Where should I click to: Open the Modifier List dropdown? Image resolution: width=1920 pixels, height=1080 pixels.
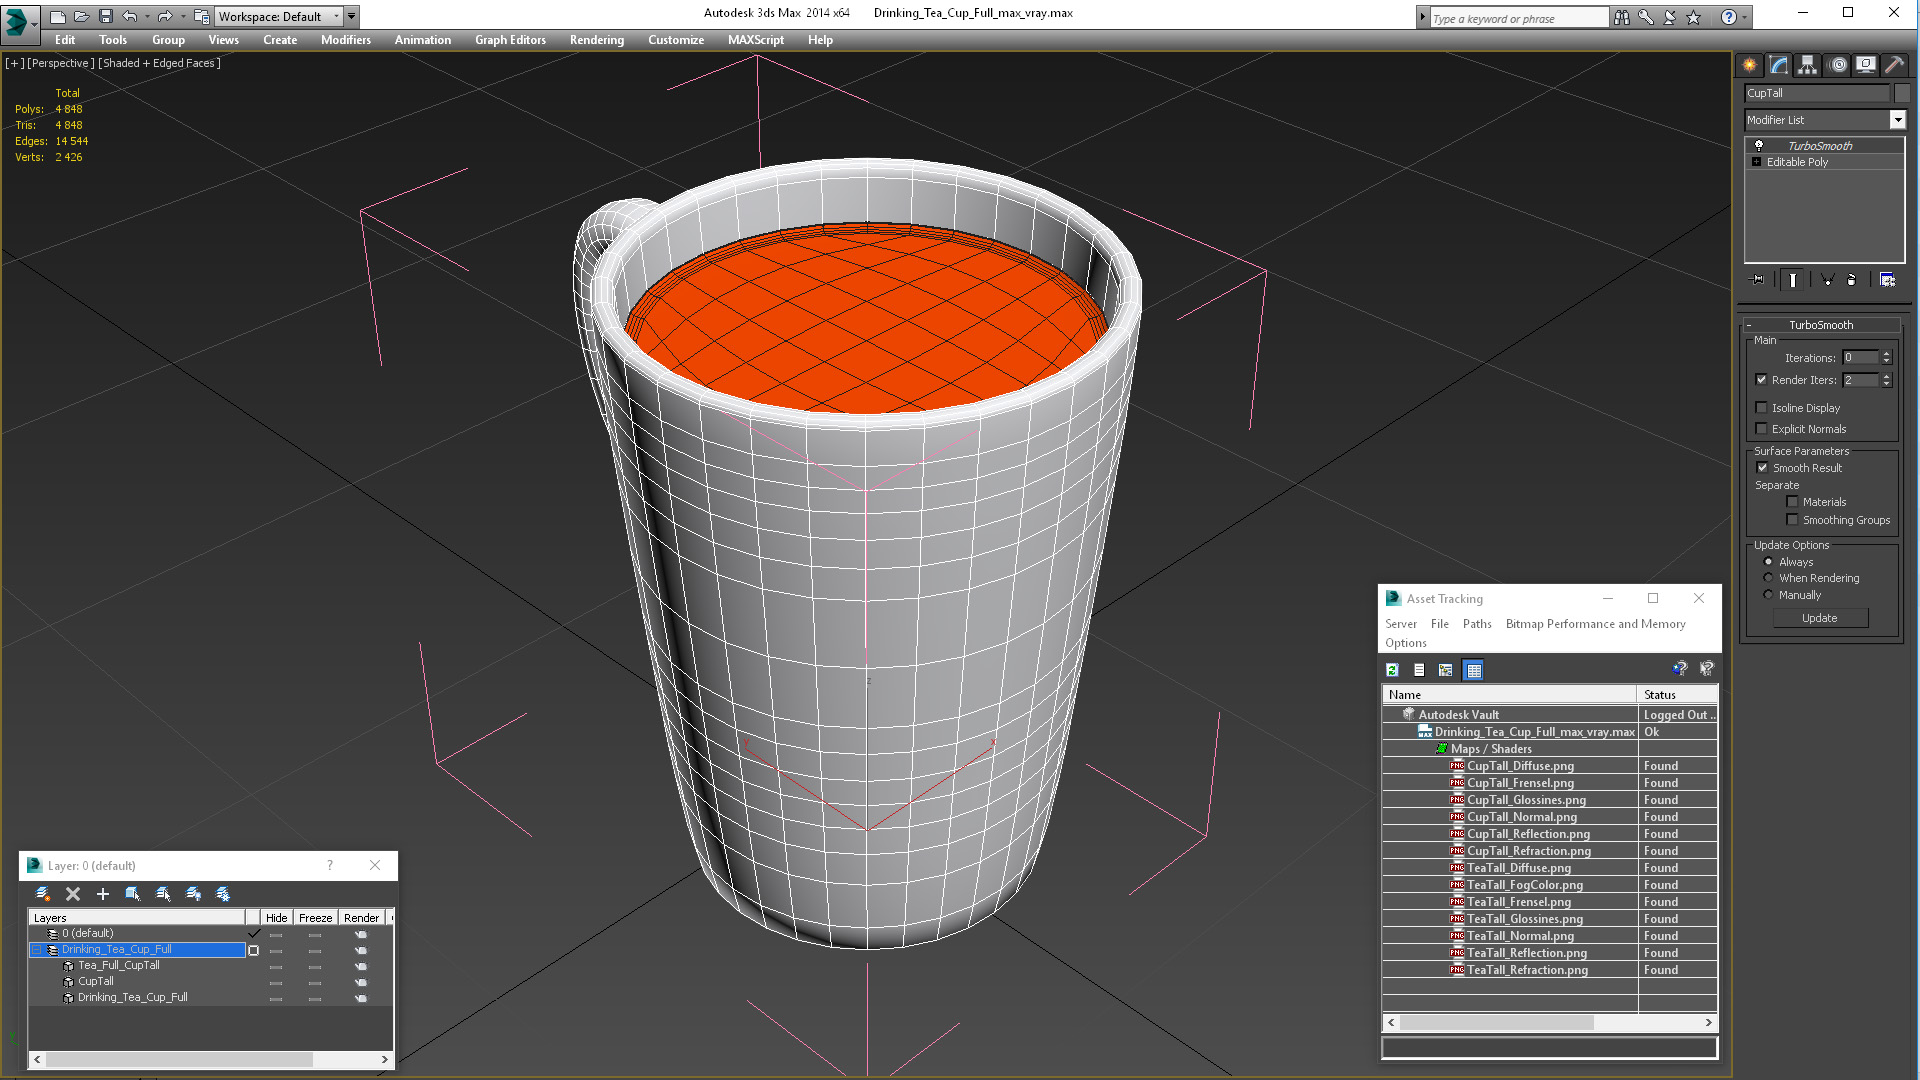click(1897, 120)
